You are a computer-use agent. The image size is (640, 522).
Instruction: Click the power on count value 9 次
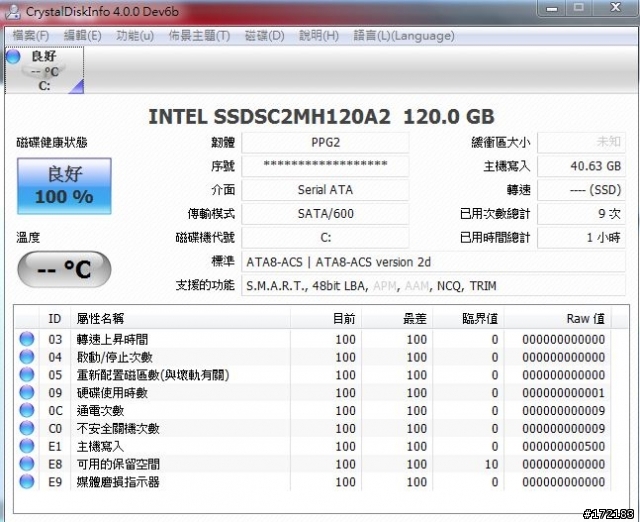pyautogui.click(x=581, y=213)
